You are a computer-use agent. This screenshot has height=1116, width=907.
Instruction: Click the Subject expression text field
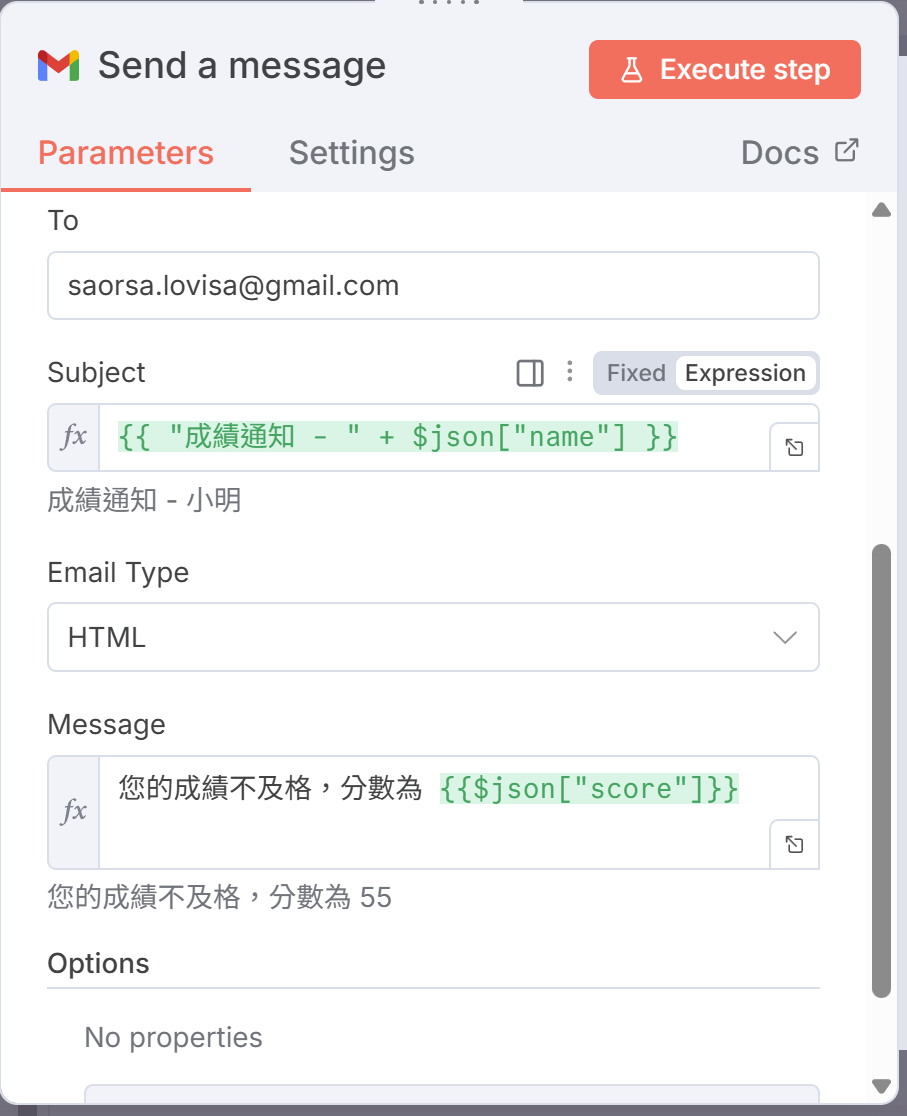(430, 437)
